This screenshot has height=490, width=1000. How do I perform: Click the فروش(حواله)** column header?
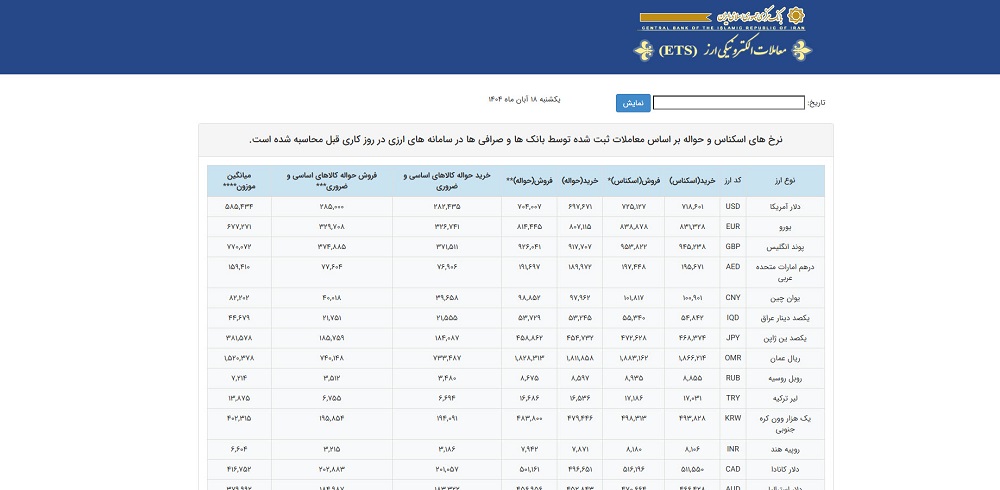[529, 181]
